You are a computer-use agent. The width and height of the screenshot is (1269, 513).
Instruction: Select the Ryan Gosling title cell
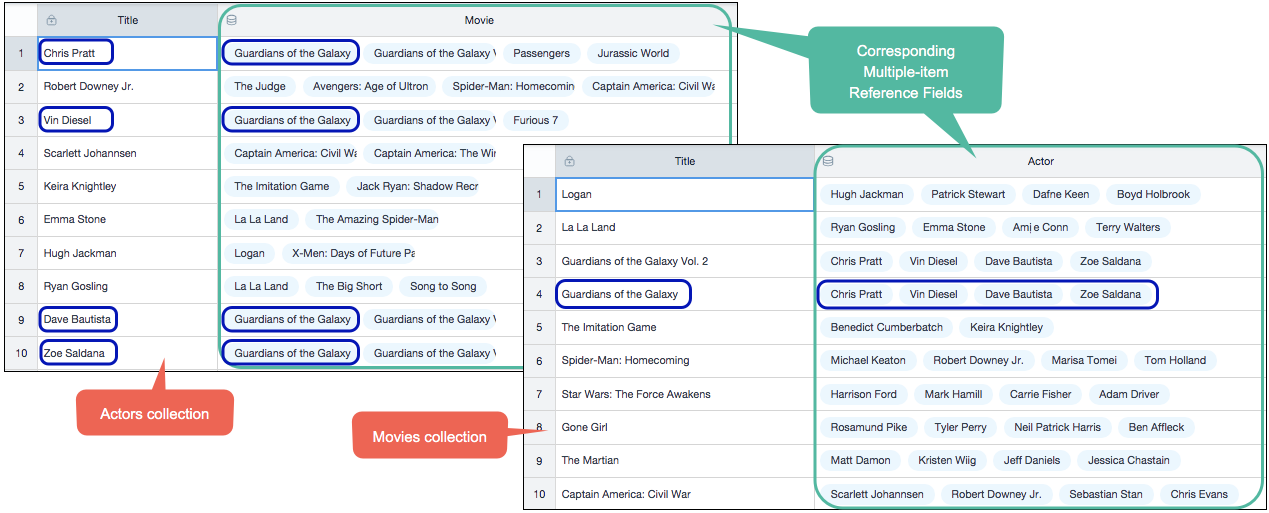click(128, 286)
